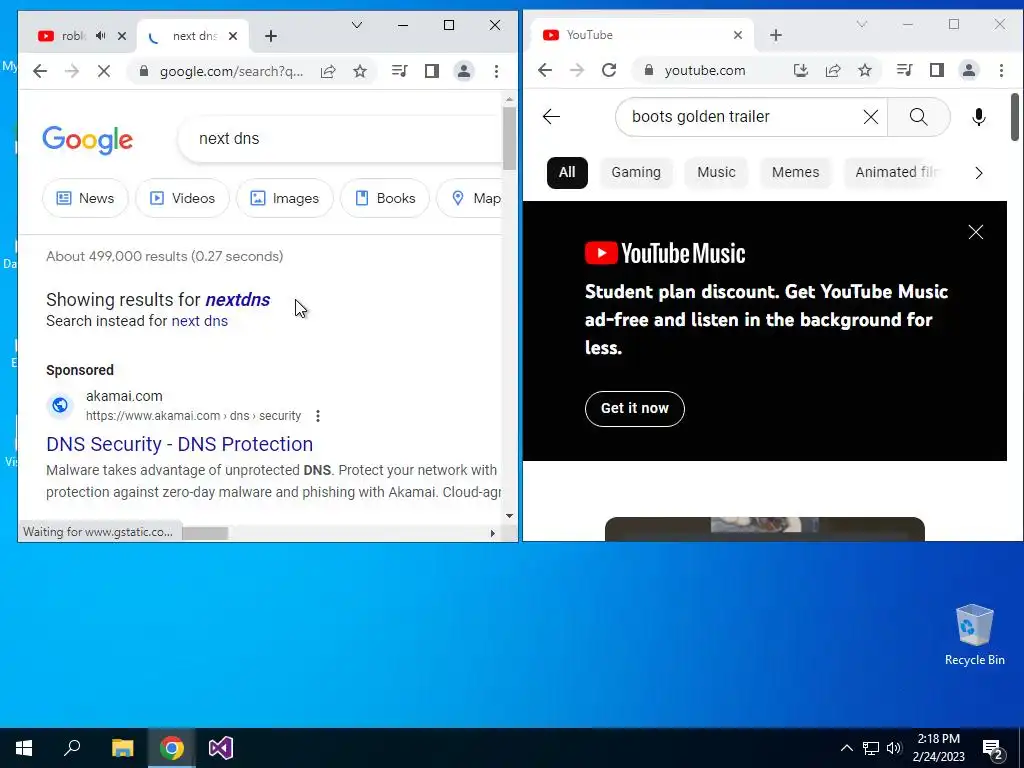Click scroll right arrow in Google window
This screenshot has width=1024, height=768.
(492, 533)
